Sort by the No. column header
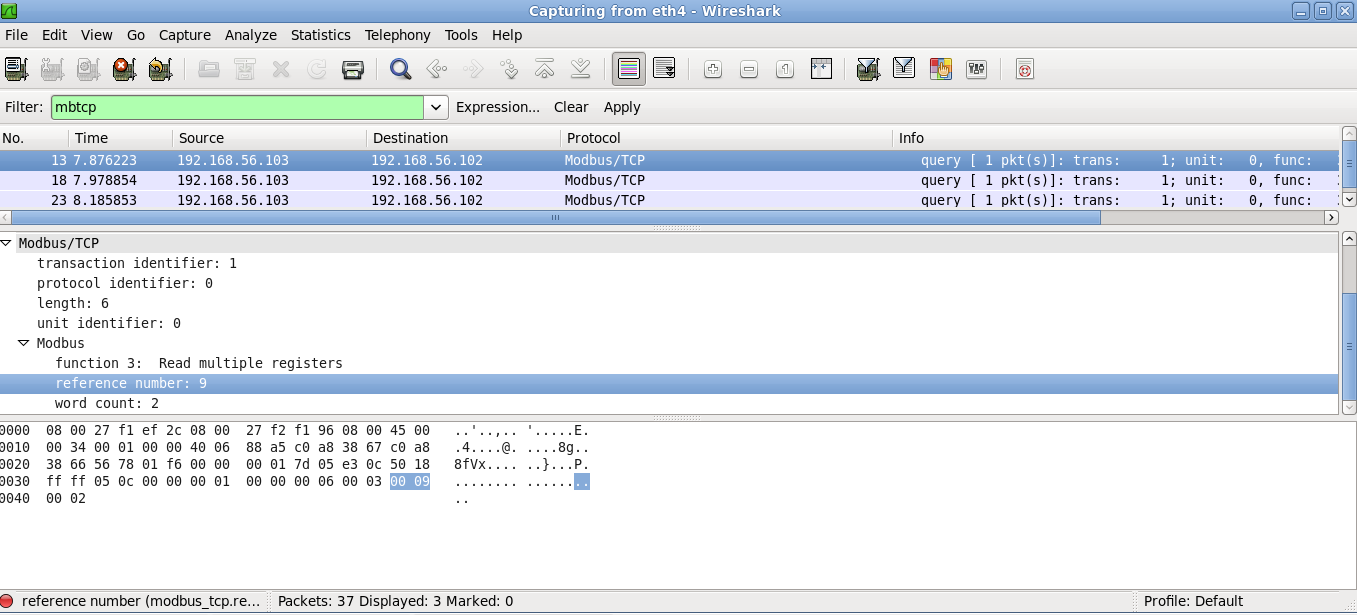1357x615 pixels. (34, 138)
